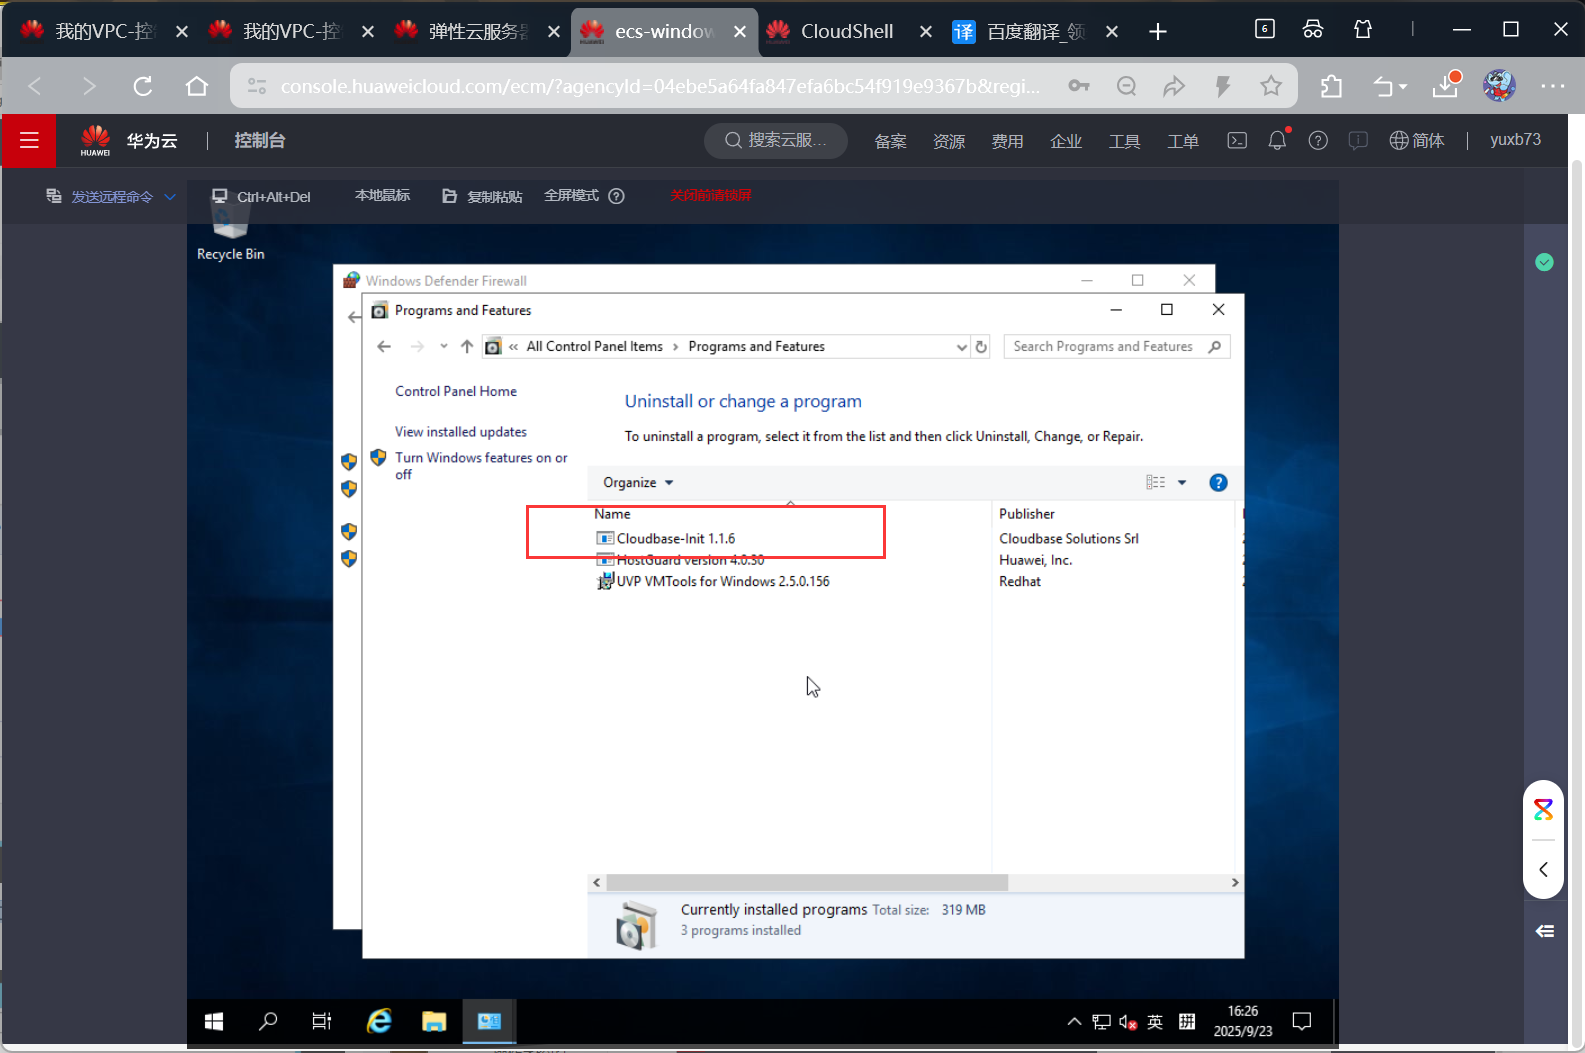Viewport: 1585px width, 1053px height.
Task: Bookmark page with star icon
Action: click(1271, 86)
